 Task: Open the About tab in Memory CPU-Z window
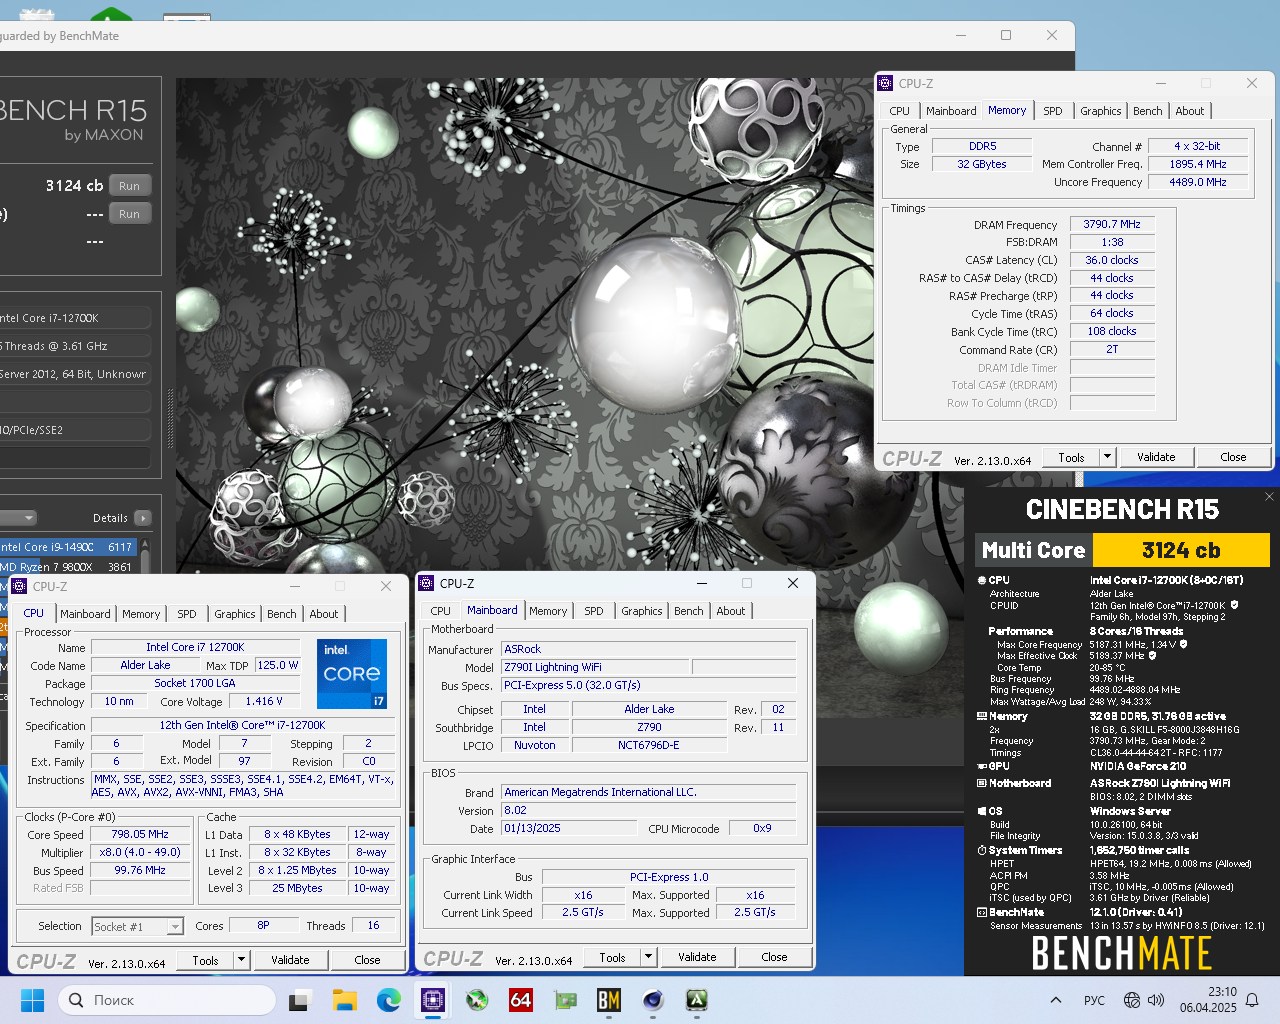click(1189, 111)
